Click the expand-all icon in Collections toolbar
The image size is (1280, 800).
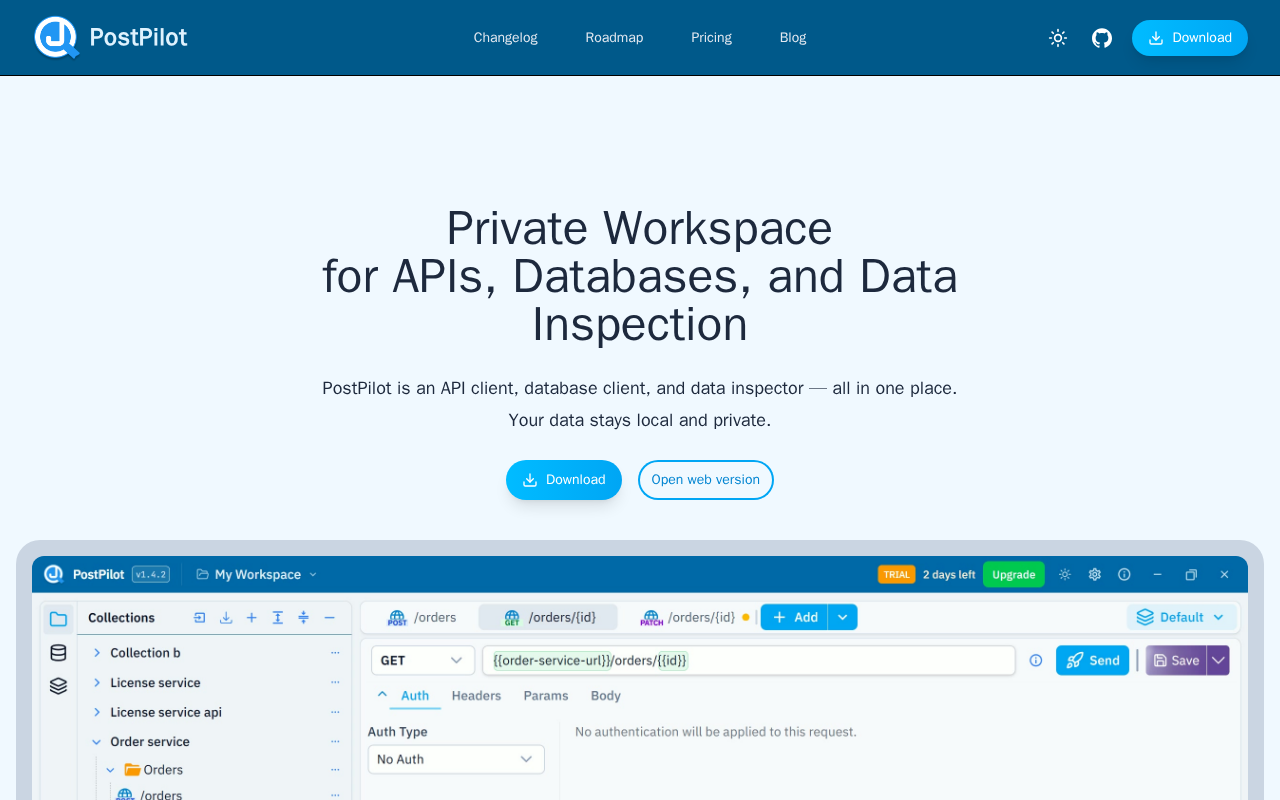click(278, 618)
